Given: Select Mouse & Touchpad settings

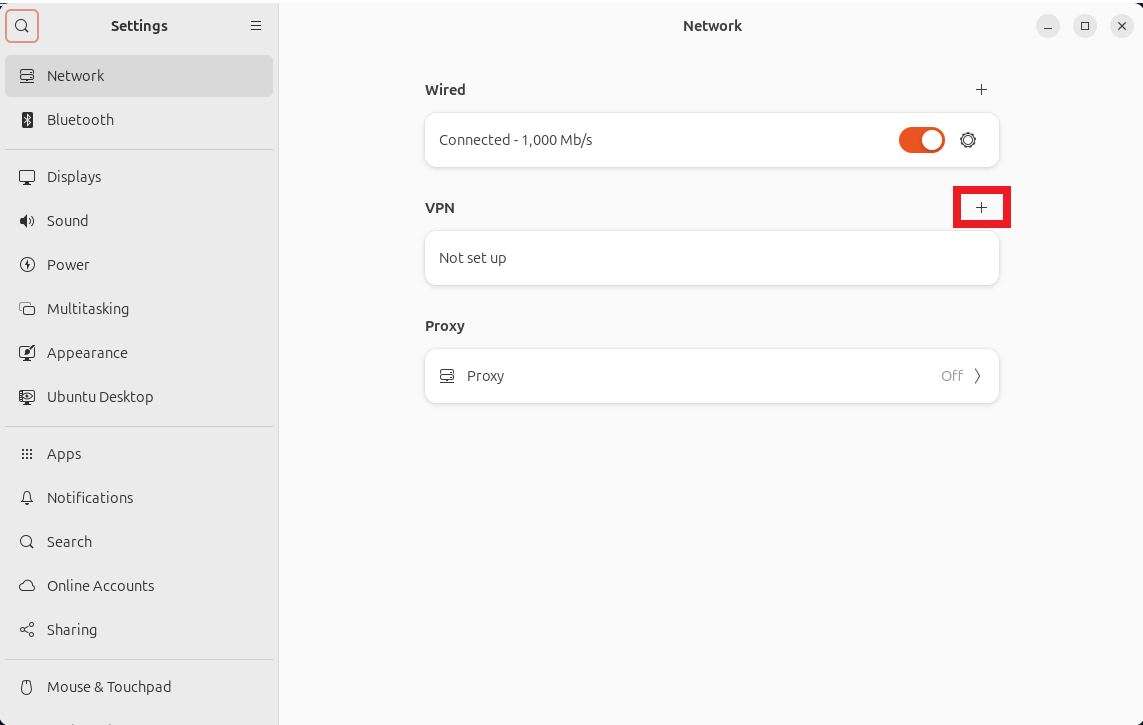Looking at the screenshot, I should coord(108,687).
